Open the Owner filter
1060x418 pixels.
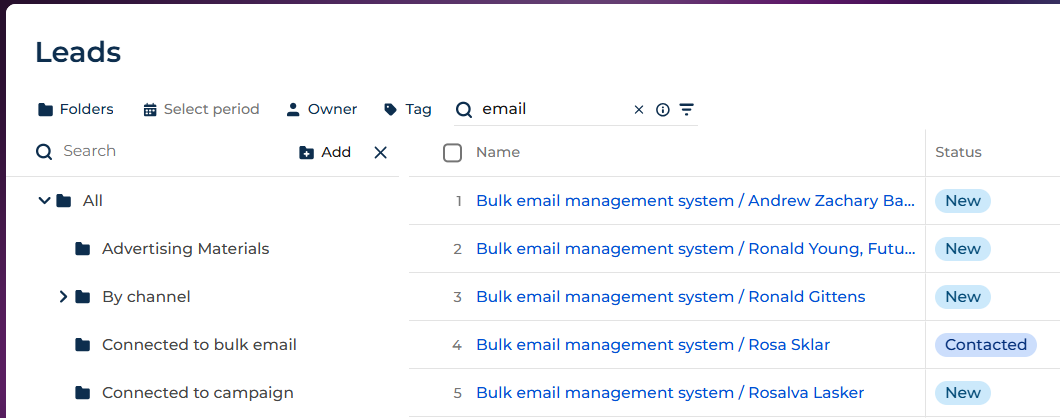tap(321, 109)
